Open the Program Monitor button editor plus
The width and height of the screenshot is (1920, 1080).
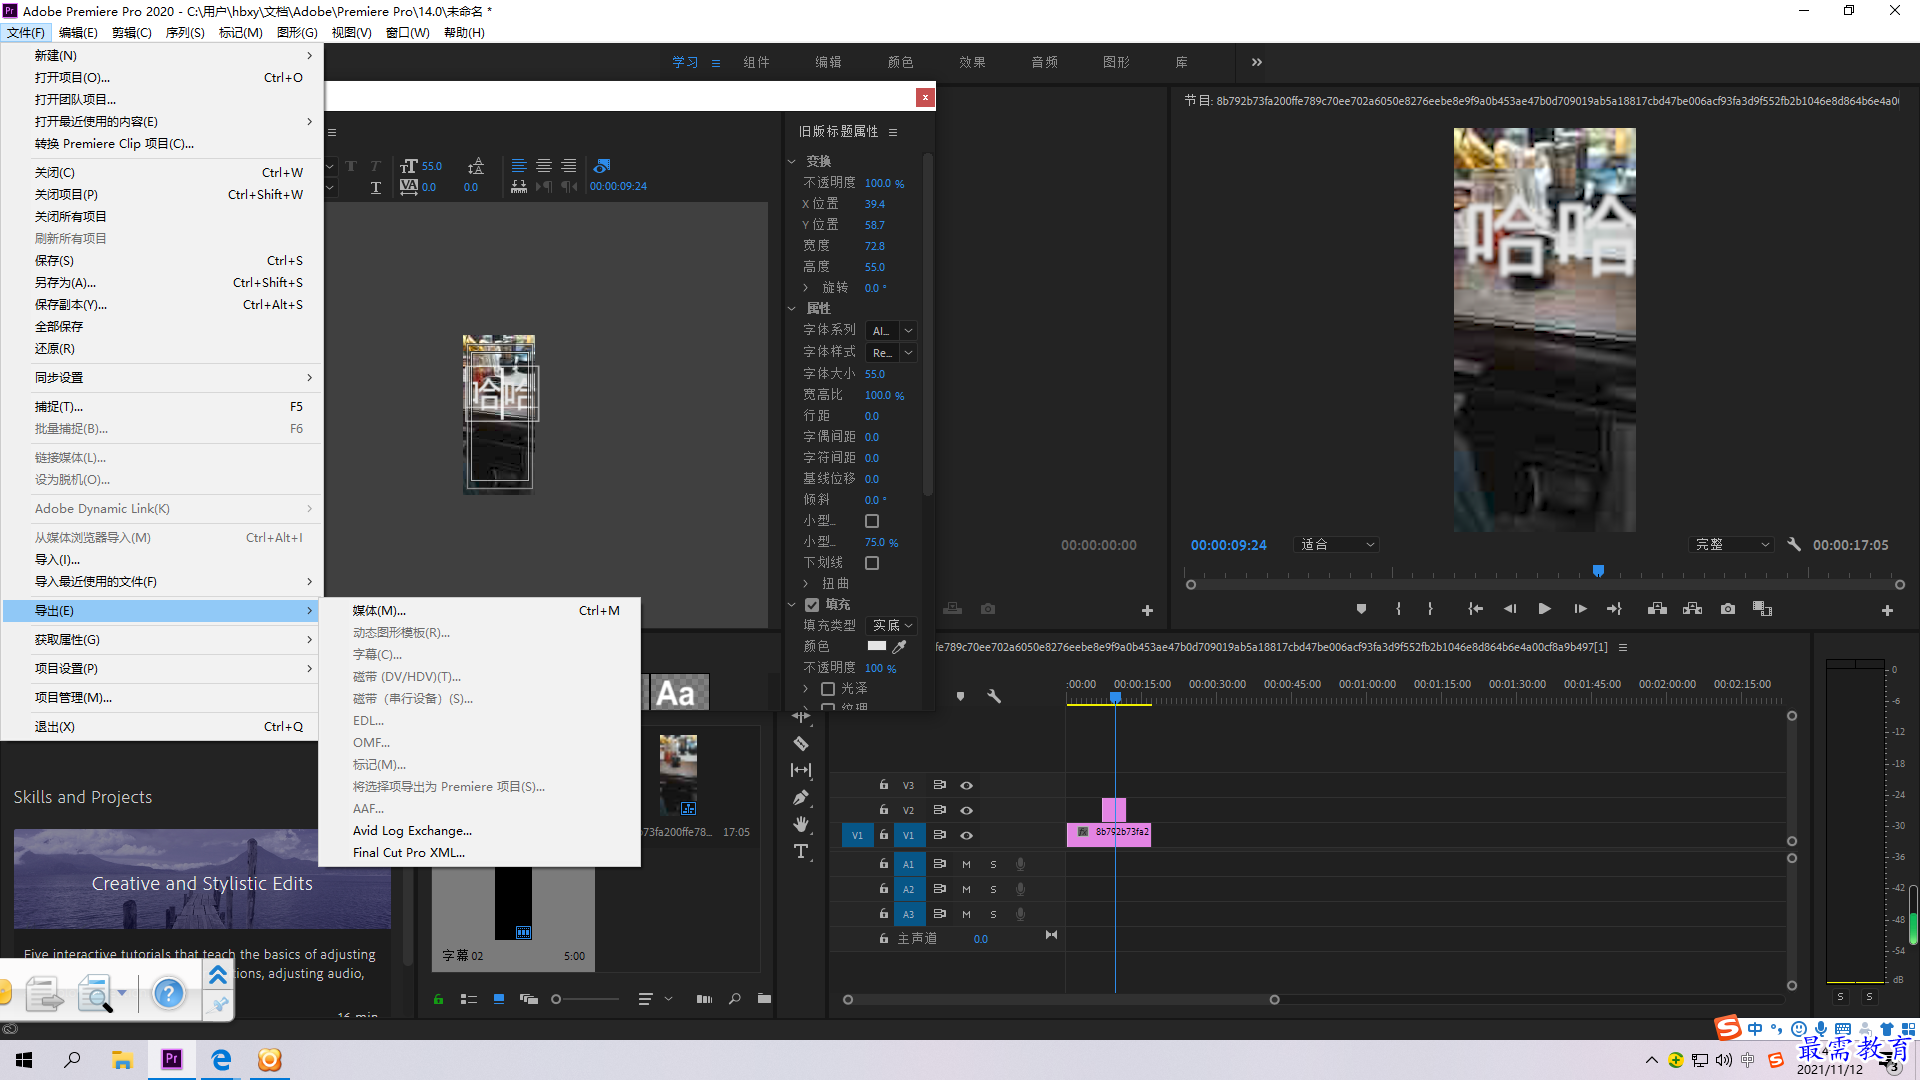point(1887,610)
